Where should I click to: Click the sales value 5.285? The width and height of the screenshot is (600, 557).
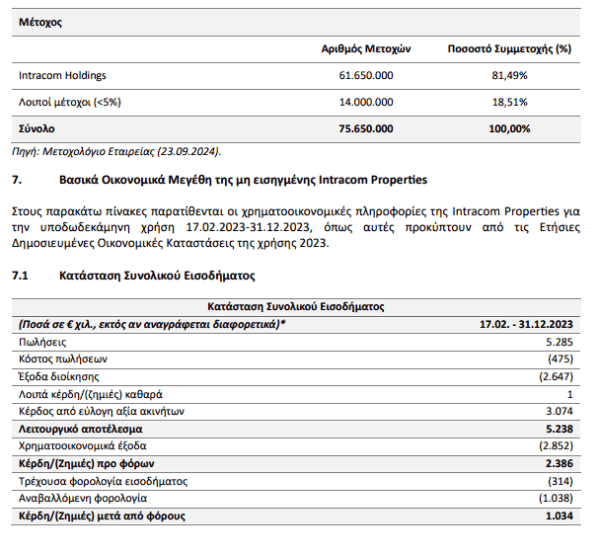559,342
